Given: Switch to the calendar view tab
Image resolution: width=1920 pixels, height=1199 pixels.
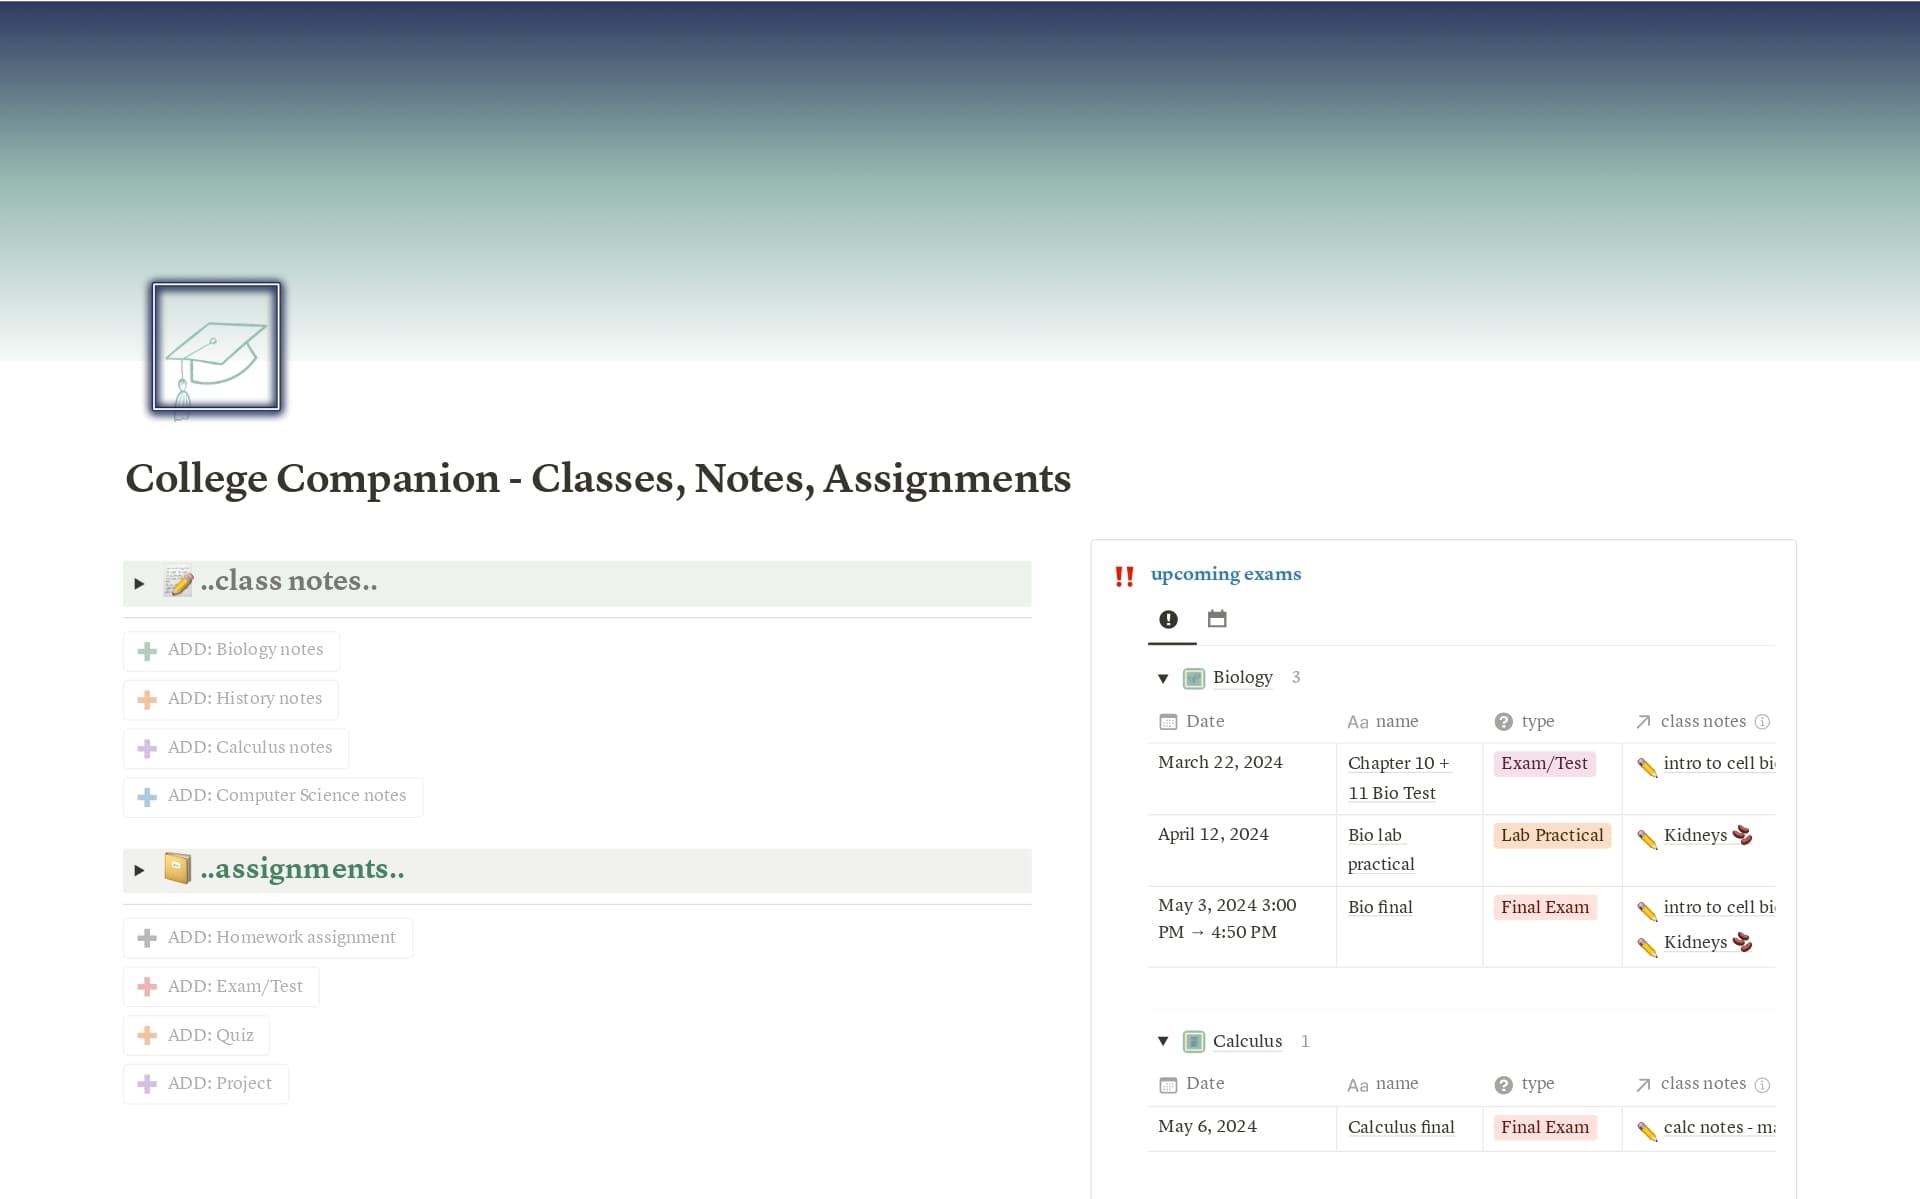Looking at the screenshot, I should pos(1217,618).
